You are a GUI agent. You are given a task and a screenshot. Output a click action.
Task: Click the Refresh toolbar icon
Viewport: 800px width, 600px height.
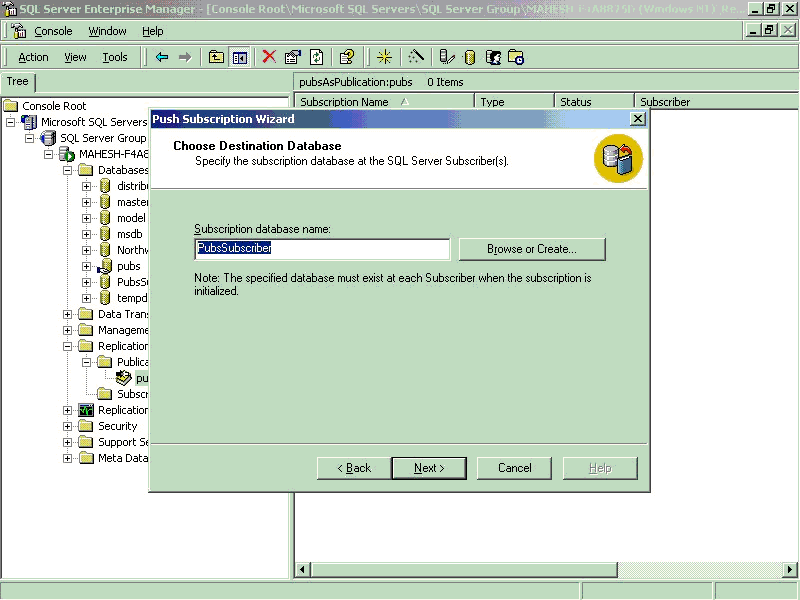316,57
